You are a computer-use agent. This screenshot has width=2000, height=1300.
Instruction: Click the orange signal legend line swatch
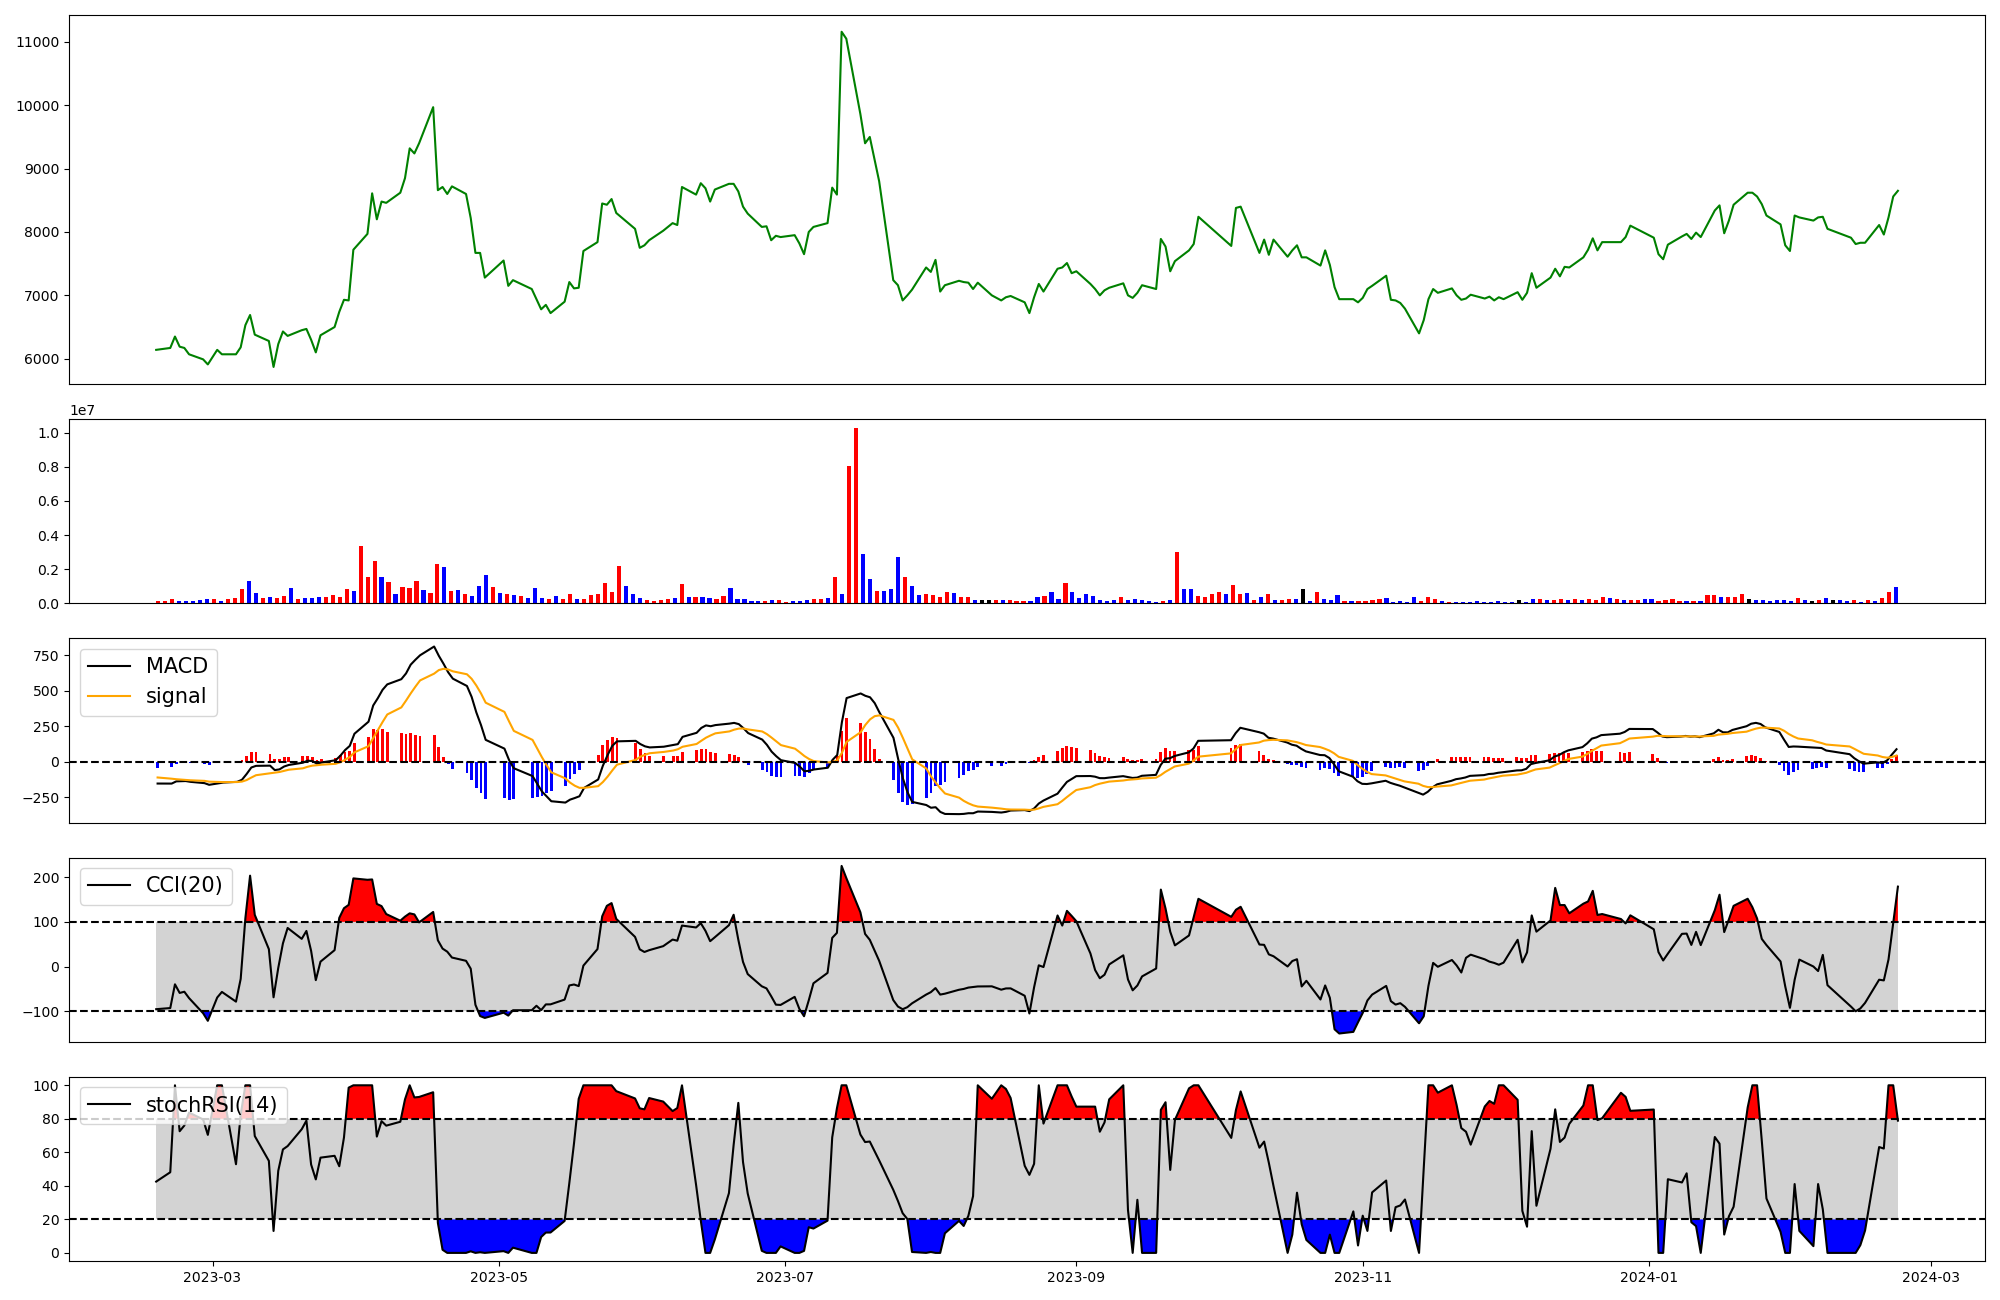point(108,696)
